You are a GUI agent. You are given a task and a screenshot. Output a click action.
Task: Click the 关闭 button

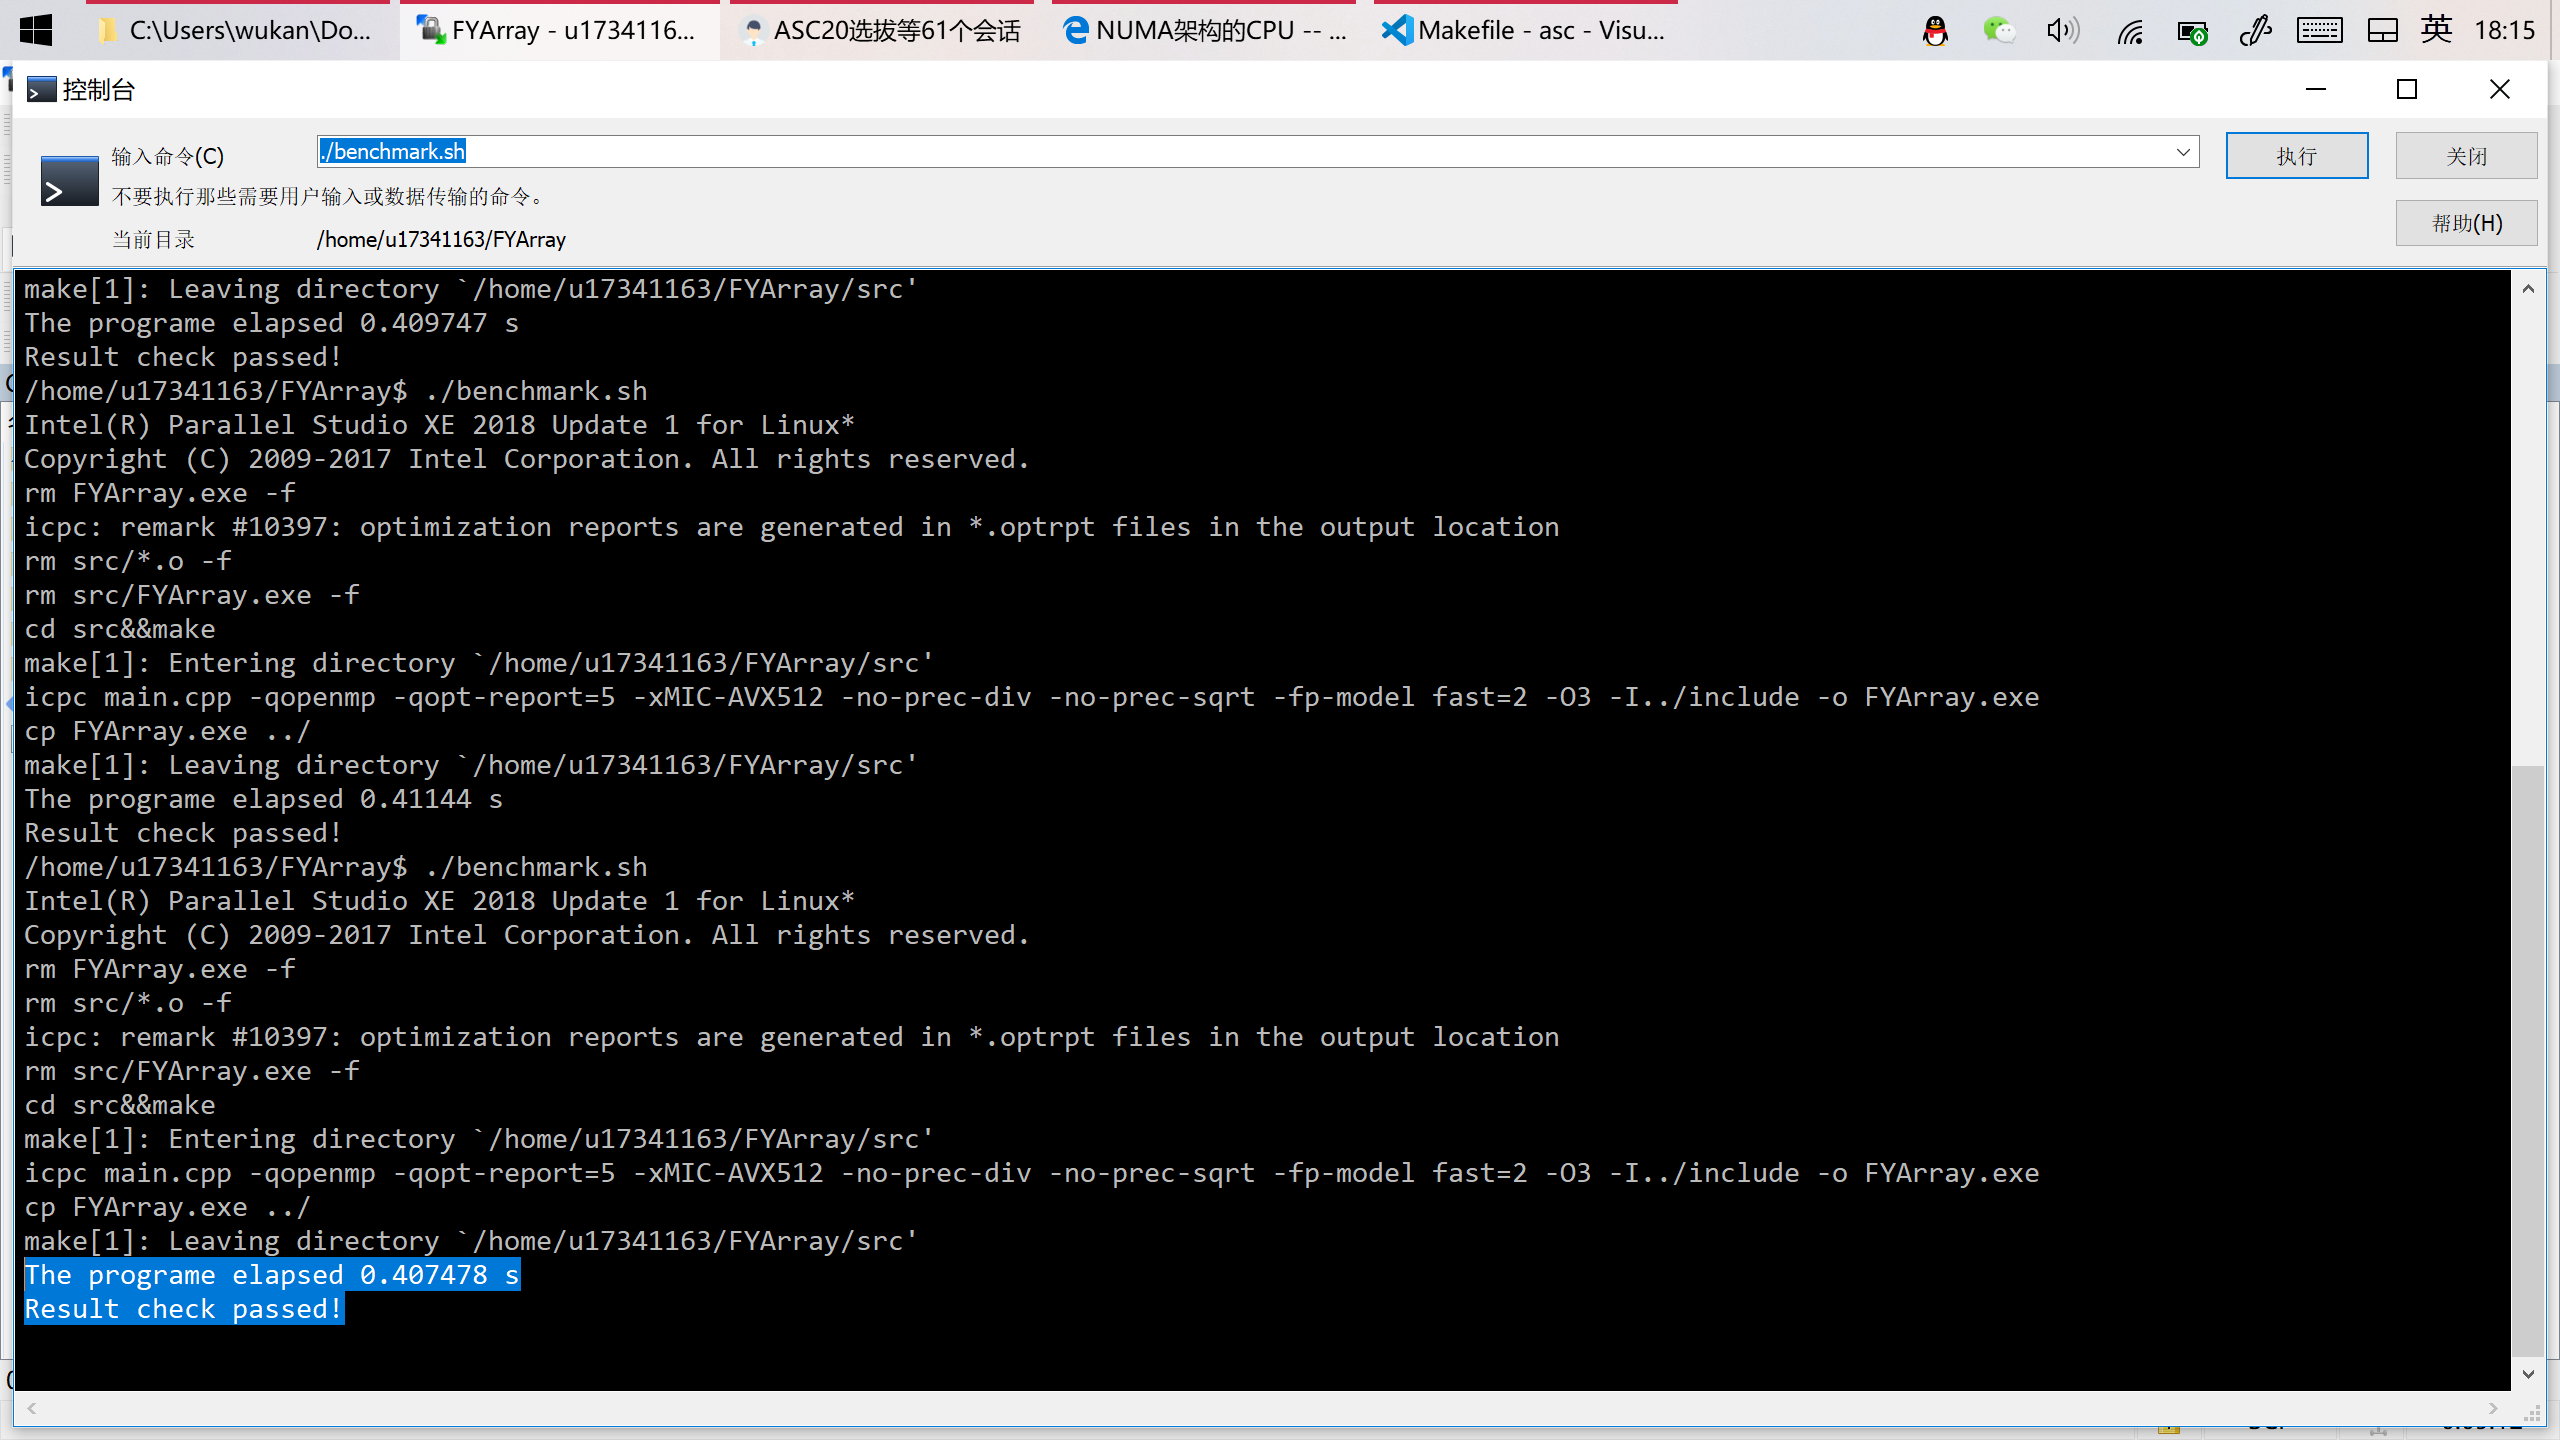coord(2465,156)
